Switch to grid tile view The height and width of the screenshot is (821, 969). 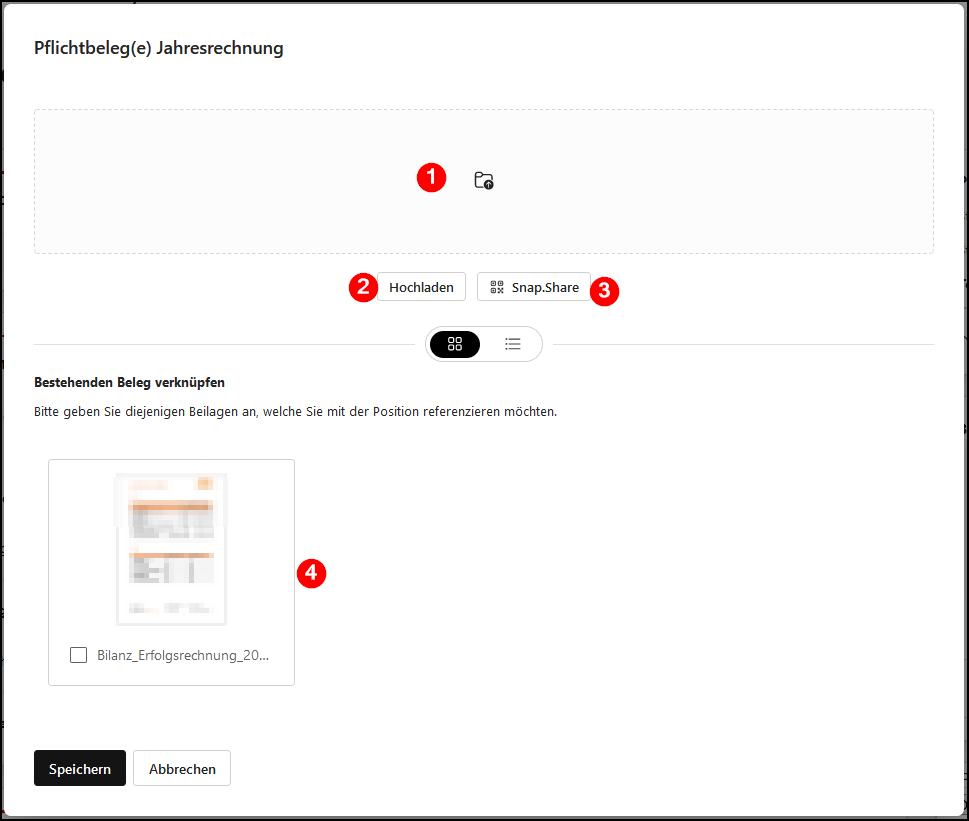point(455,344)
